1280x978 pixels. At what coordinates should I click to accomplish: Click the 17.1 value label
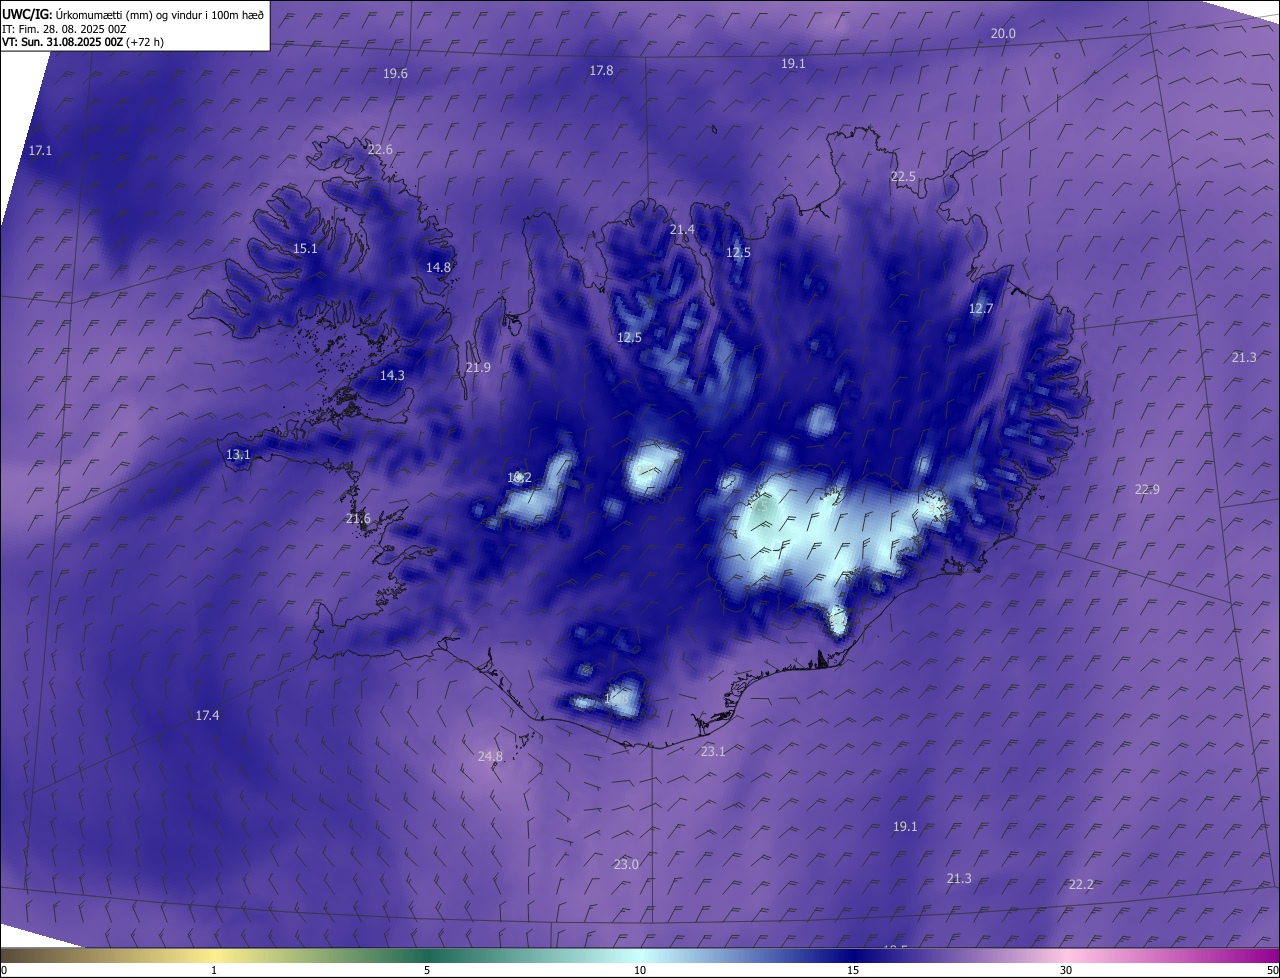(x=40, y=150)
